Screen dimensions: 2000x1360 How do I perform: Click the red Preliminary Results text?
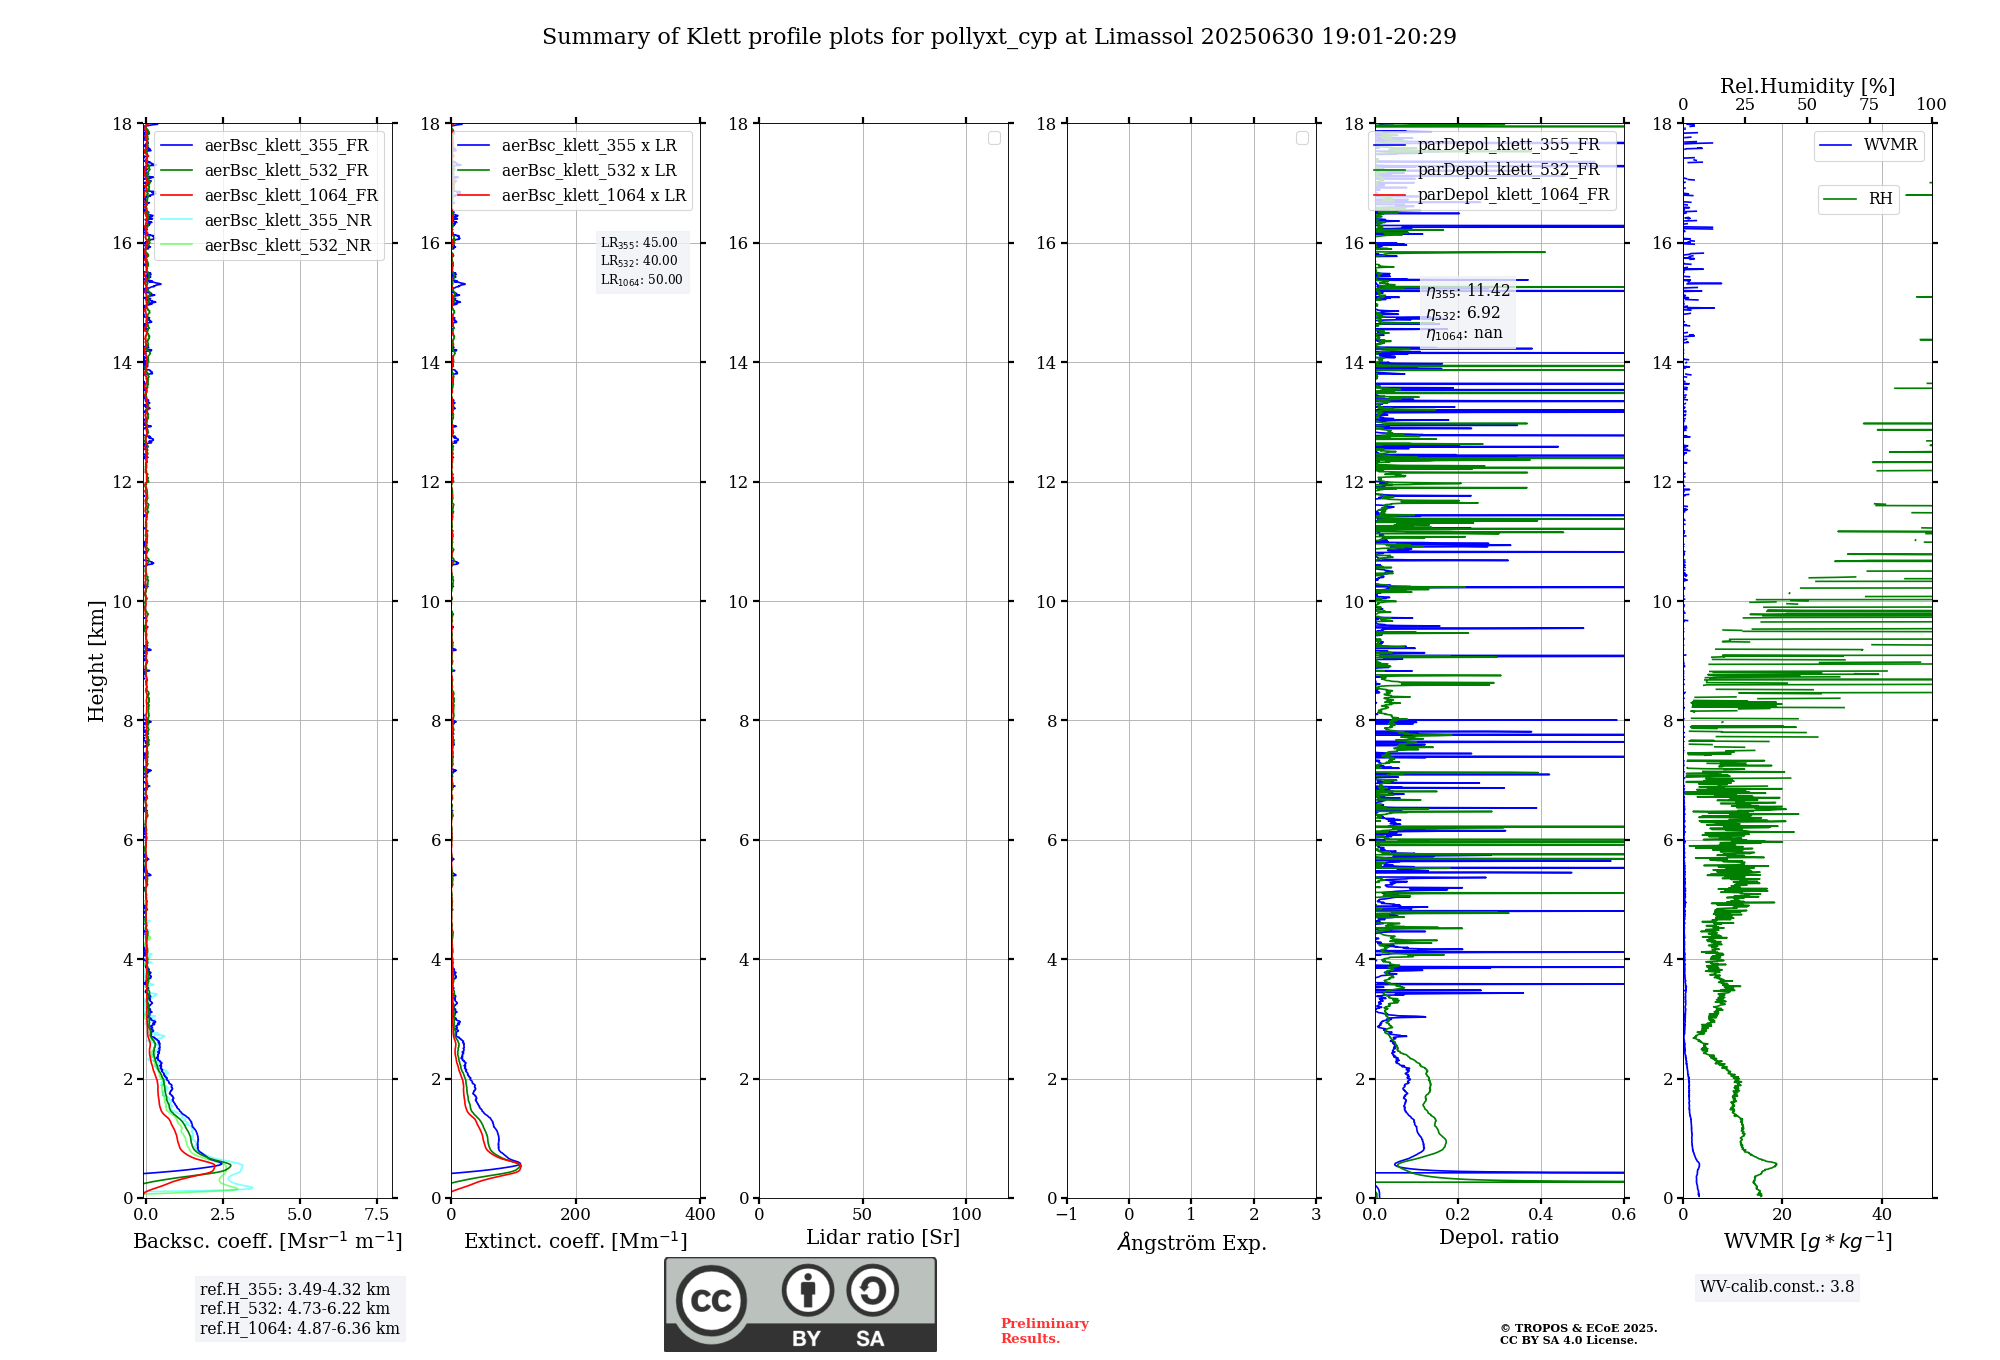1045,1331
